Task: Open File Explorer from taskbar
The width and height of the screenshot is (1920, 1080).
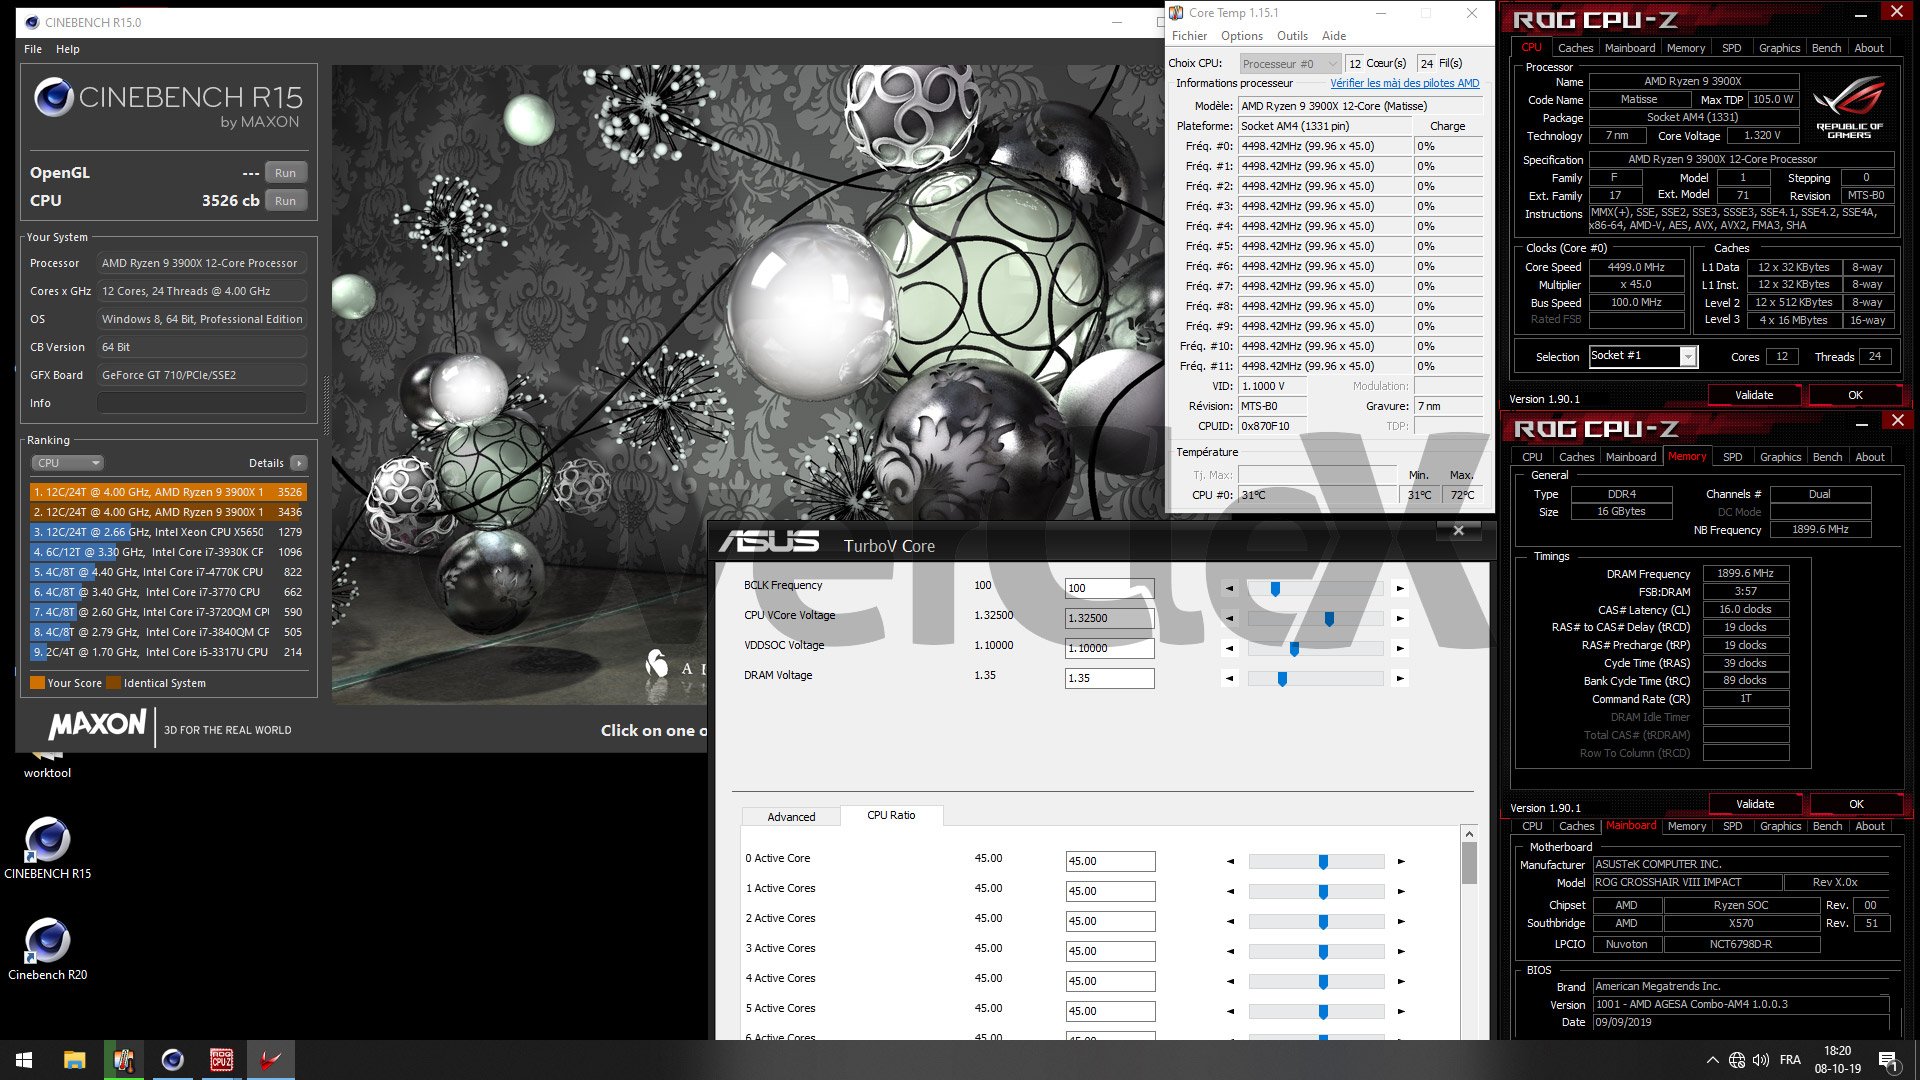Action: (74, 1060)
